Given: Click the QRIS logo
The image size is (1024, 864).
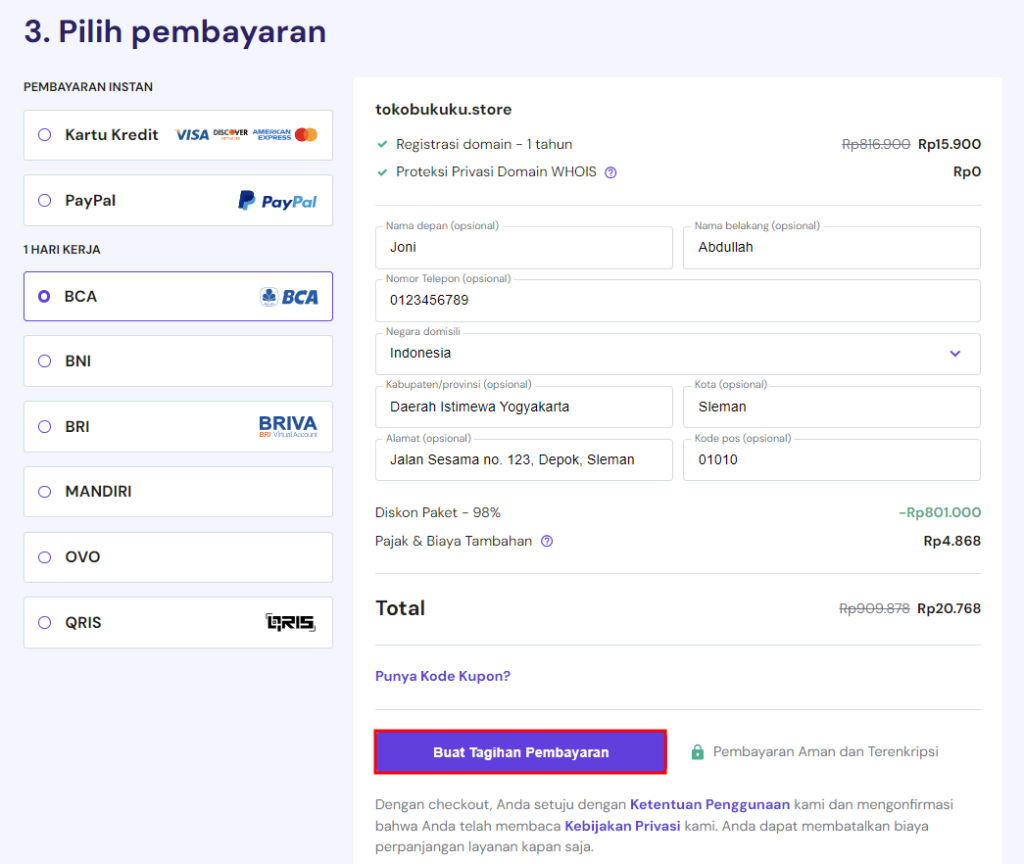Looking at the screenshot, I should pos(290,623).
